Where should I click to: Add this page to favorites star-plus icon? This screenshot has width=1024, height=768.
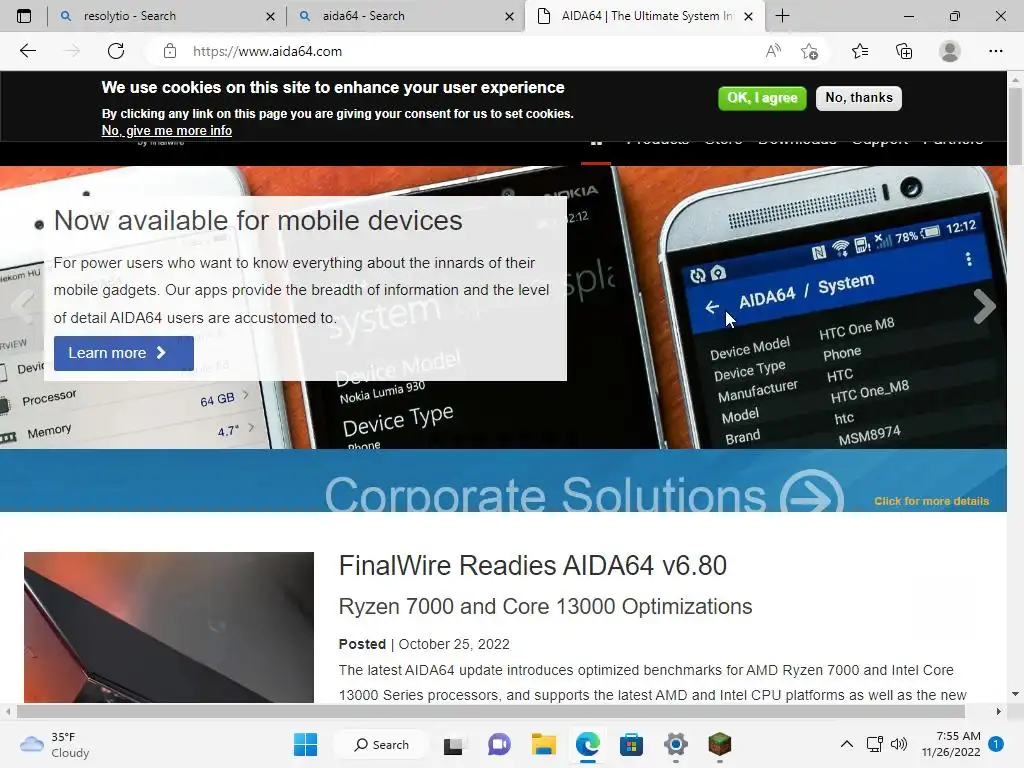(809, 51)
